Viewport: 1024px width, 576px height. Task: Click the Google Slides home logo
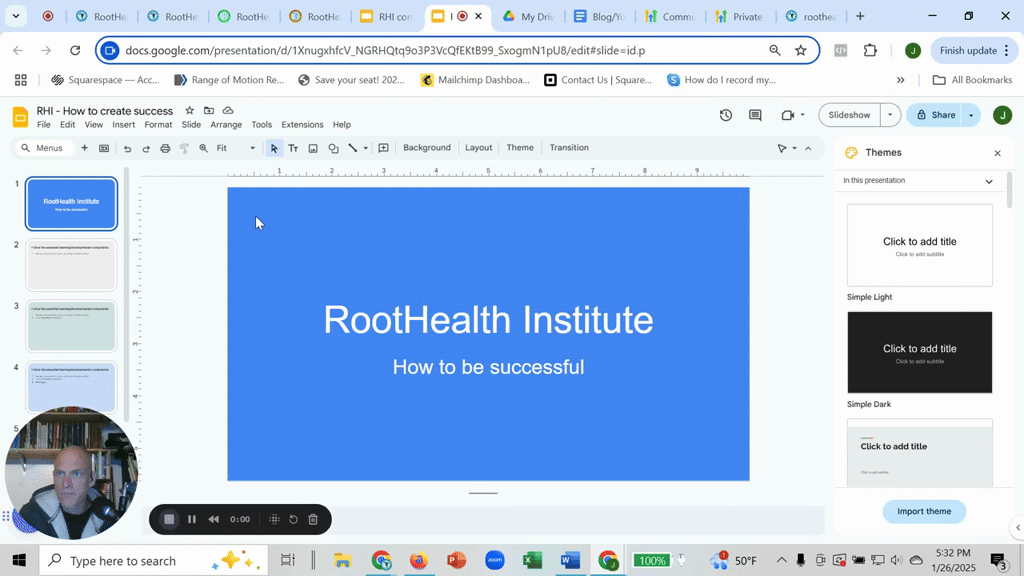pos(20,118)
